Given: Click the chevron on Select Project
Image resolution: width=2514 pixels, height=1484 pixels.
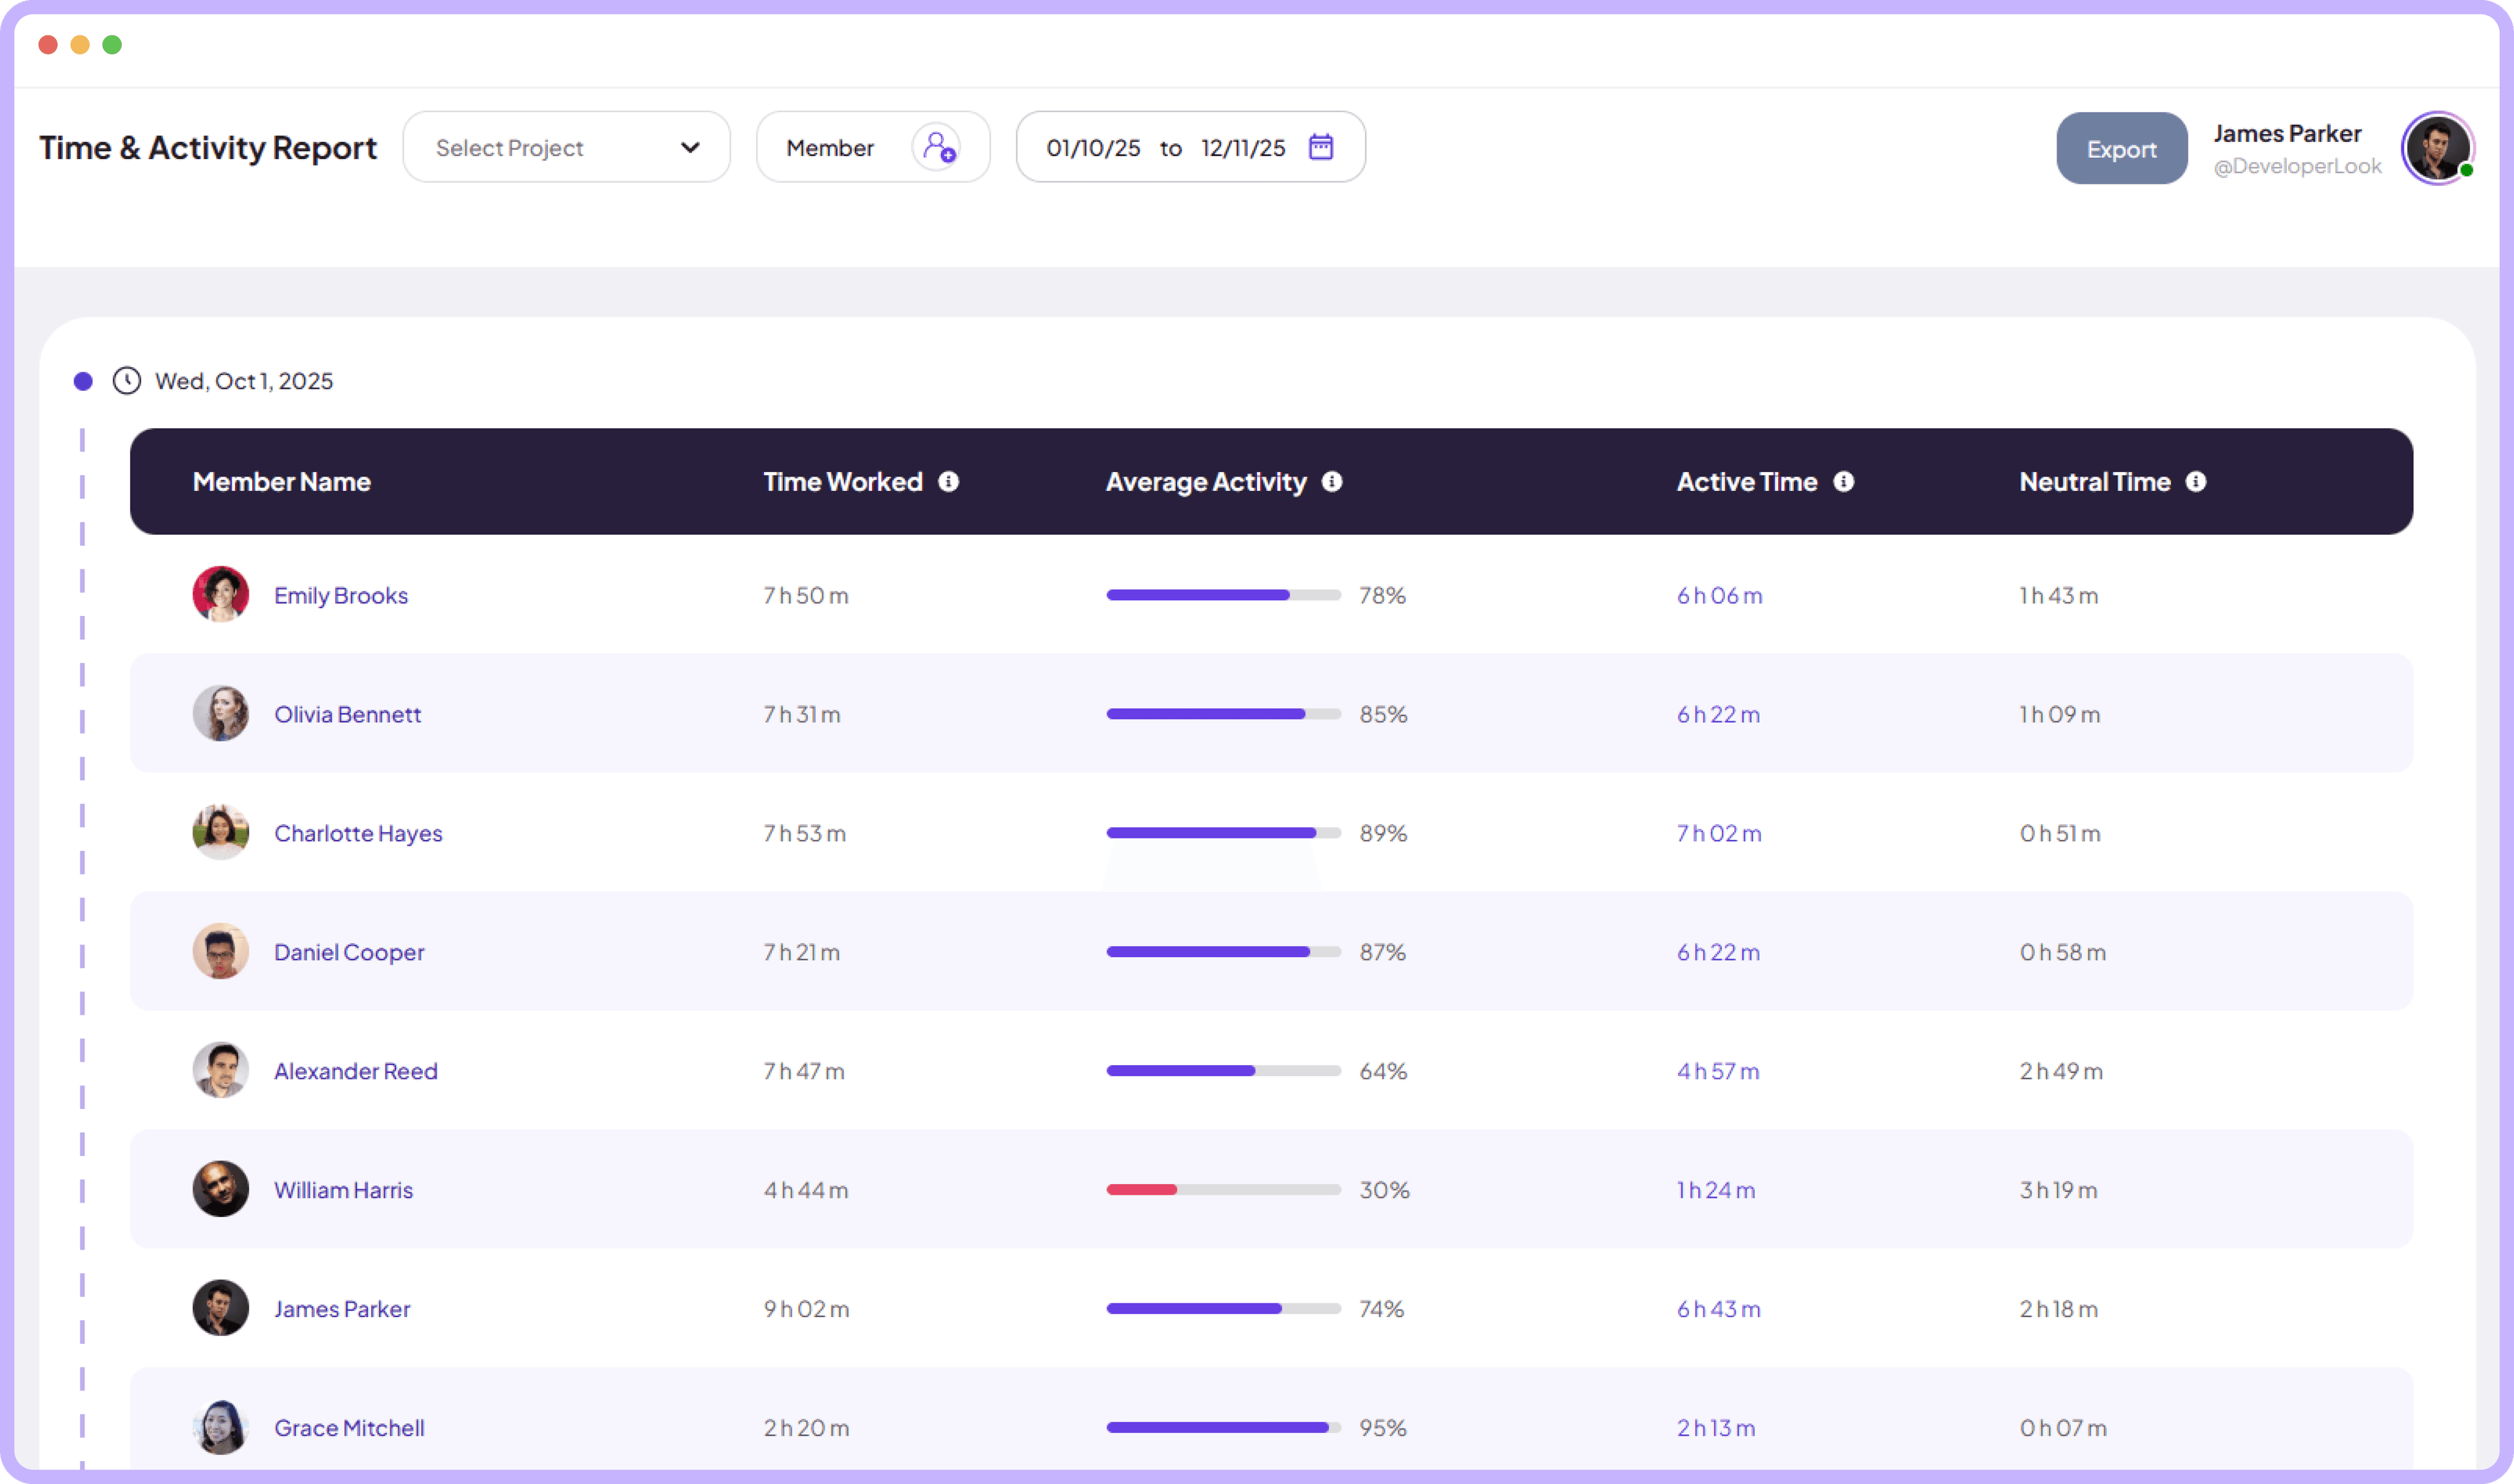Looking at the screenshot, I should [691, 147].
